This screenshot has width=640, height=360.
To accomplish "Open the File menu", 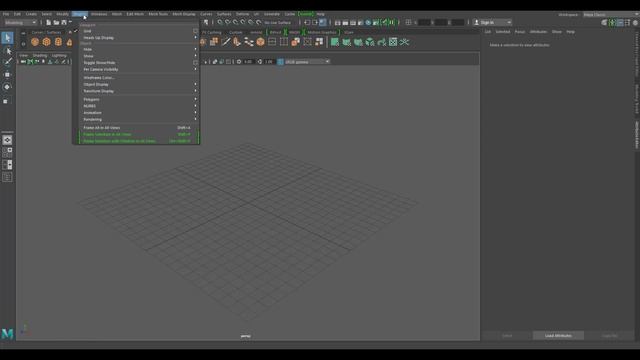I will [6, 14].
